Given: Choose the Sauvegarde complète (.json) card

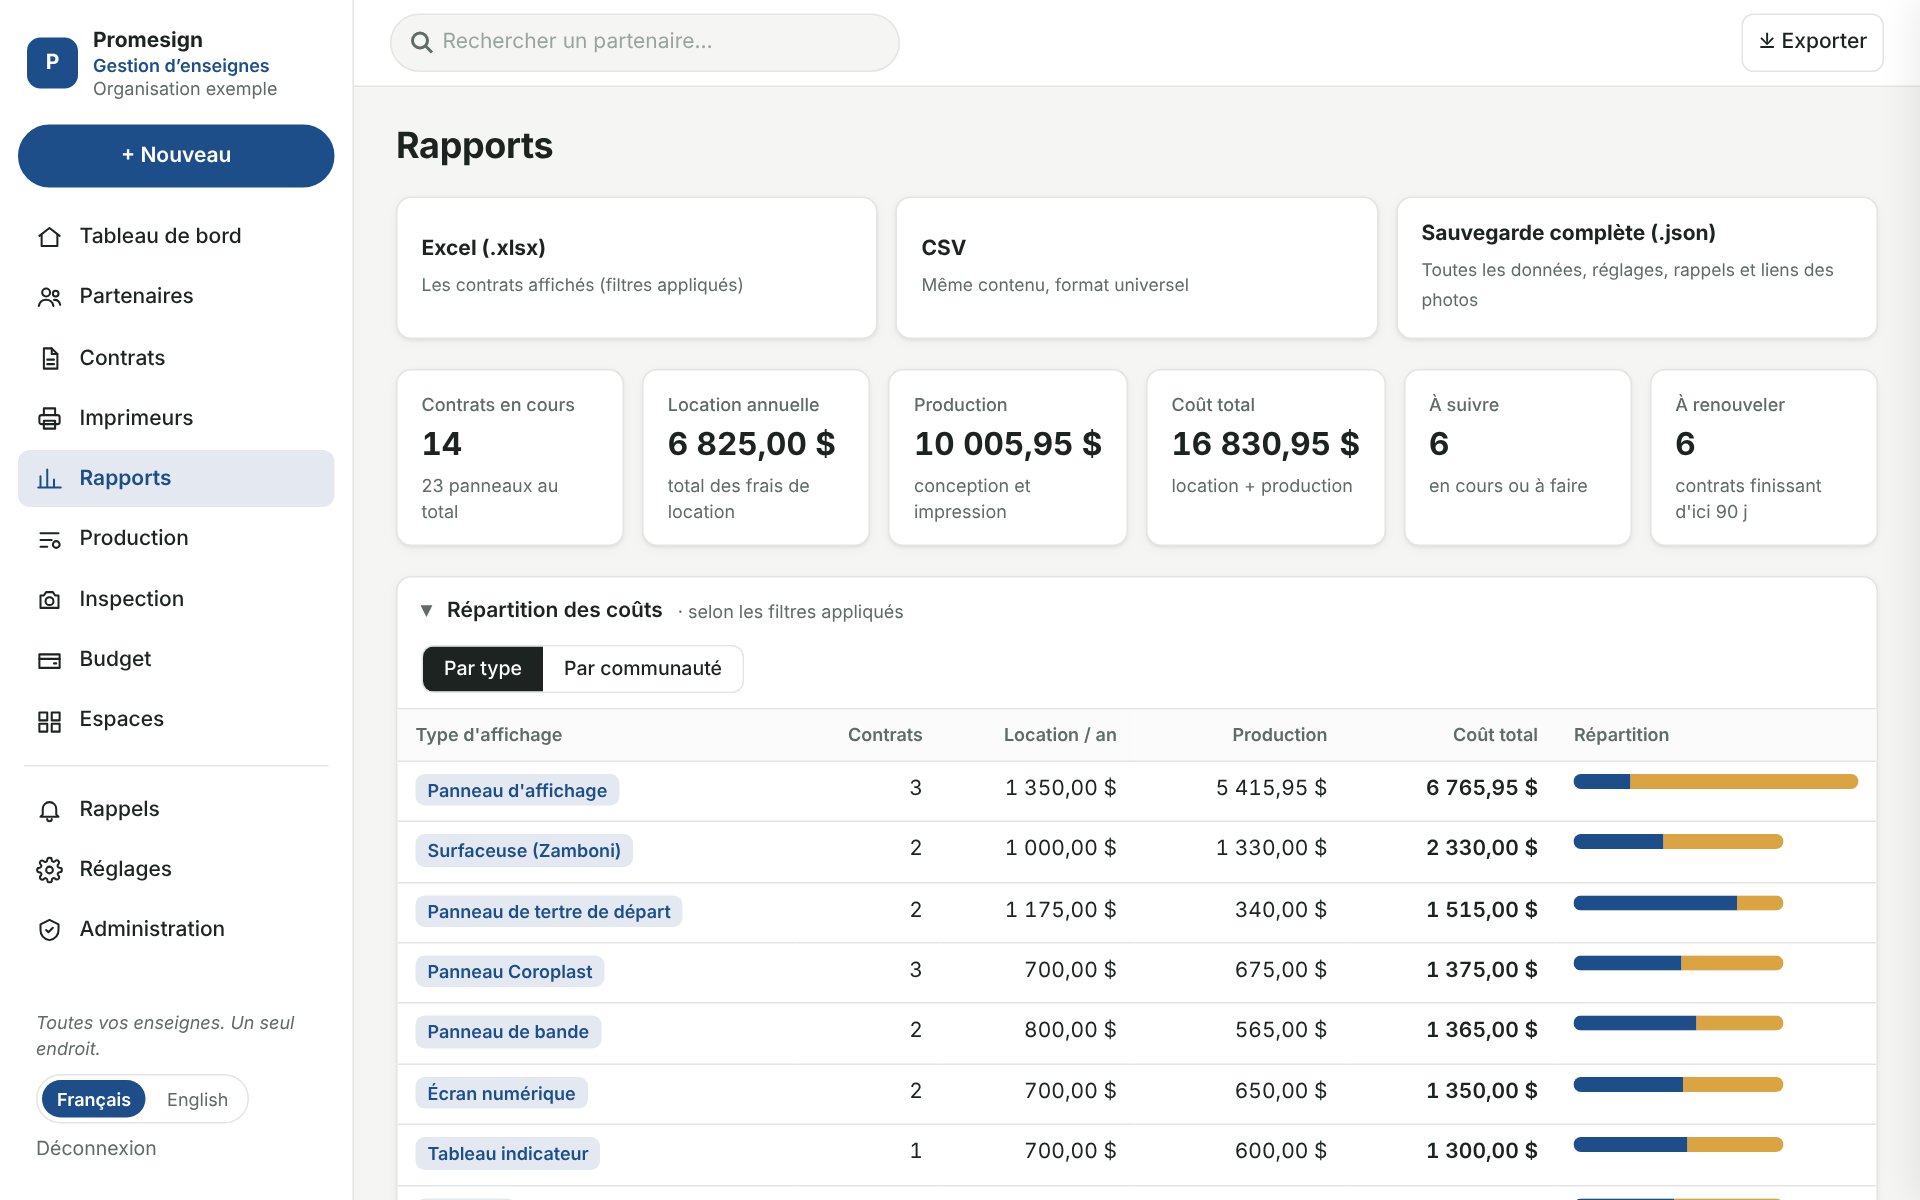Looking at the screenshot, I should 1637,268.
